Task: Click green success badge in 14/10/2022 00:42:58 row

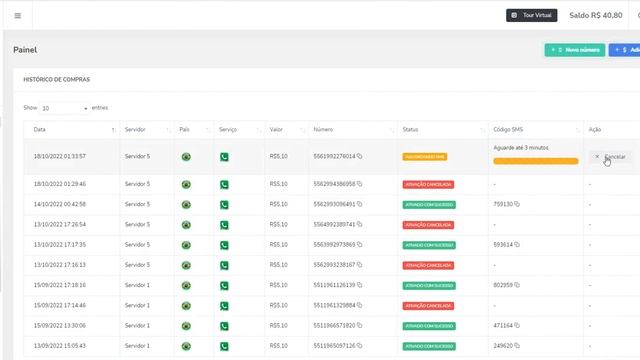Action: point(429,204)
